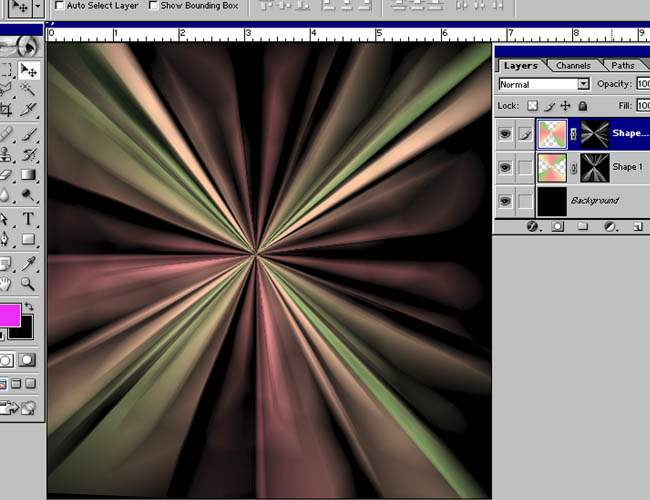Select the Background layer name
Viewport: 650px width, 500px height.
pos(595,201)
